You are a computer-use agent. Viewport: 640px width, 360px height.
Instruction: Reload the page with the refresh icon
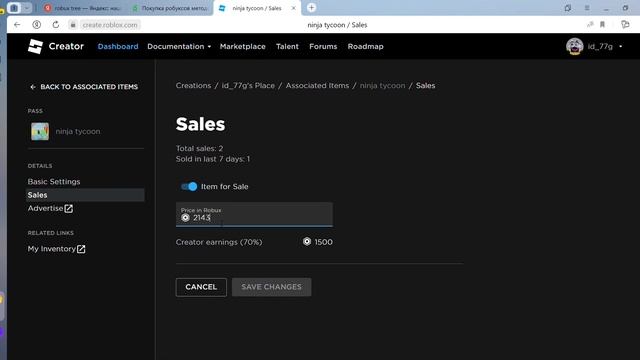pyautogui.click(x=56, y=25)
